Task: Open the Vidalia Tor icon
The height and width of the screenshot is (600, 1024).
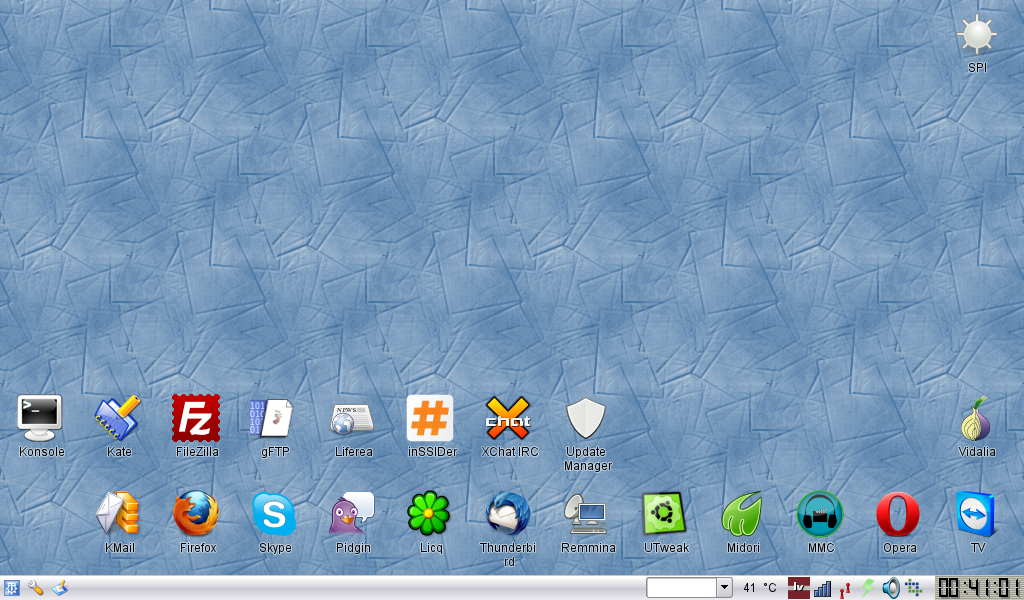Action: click(x=976, y=418)
